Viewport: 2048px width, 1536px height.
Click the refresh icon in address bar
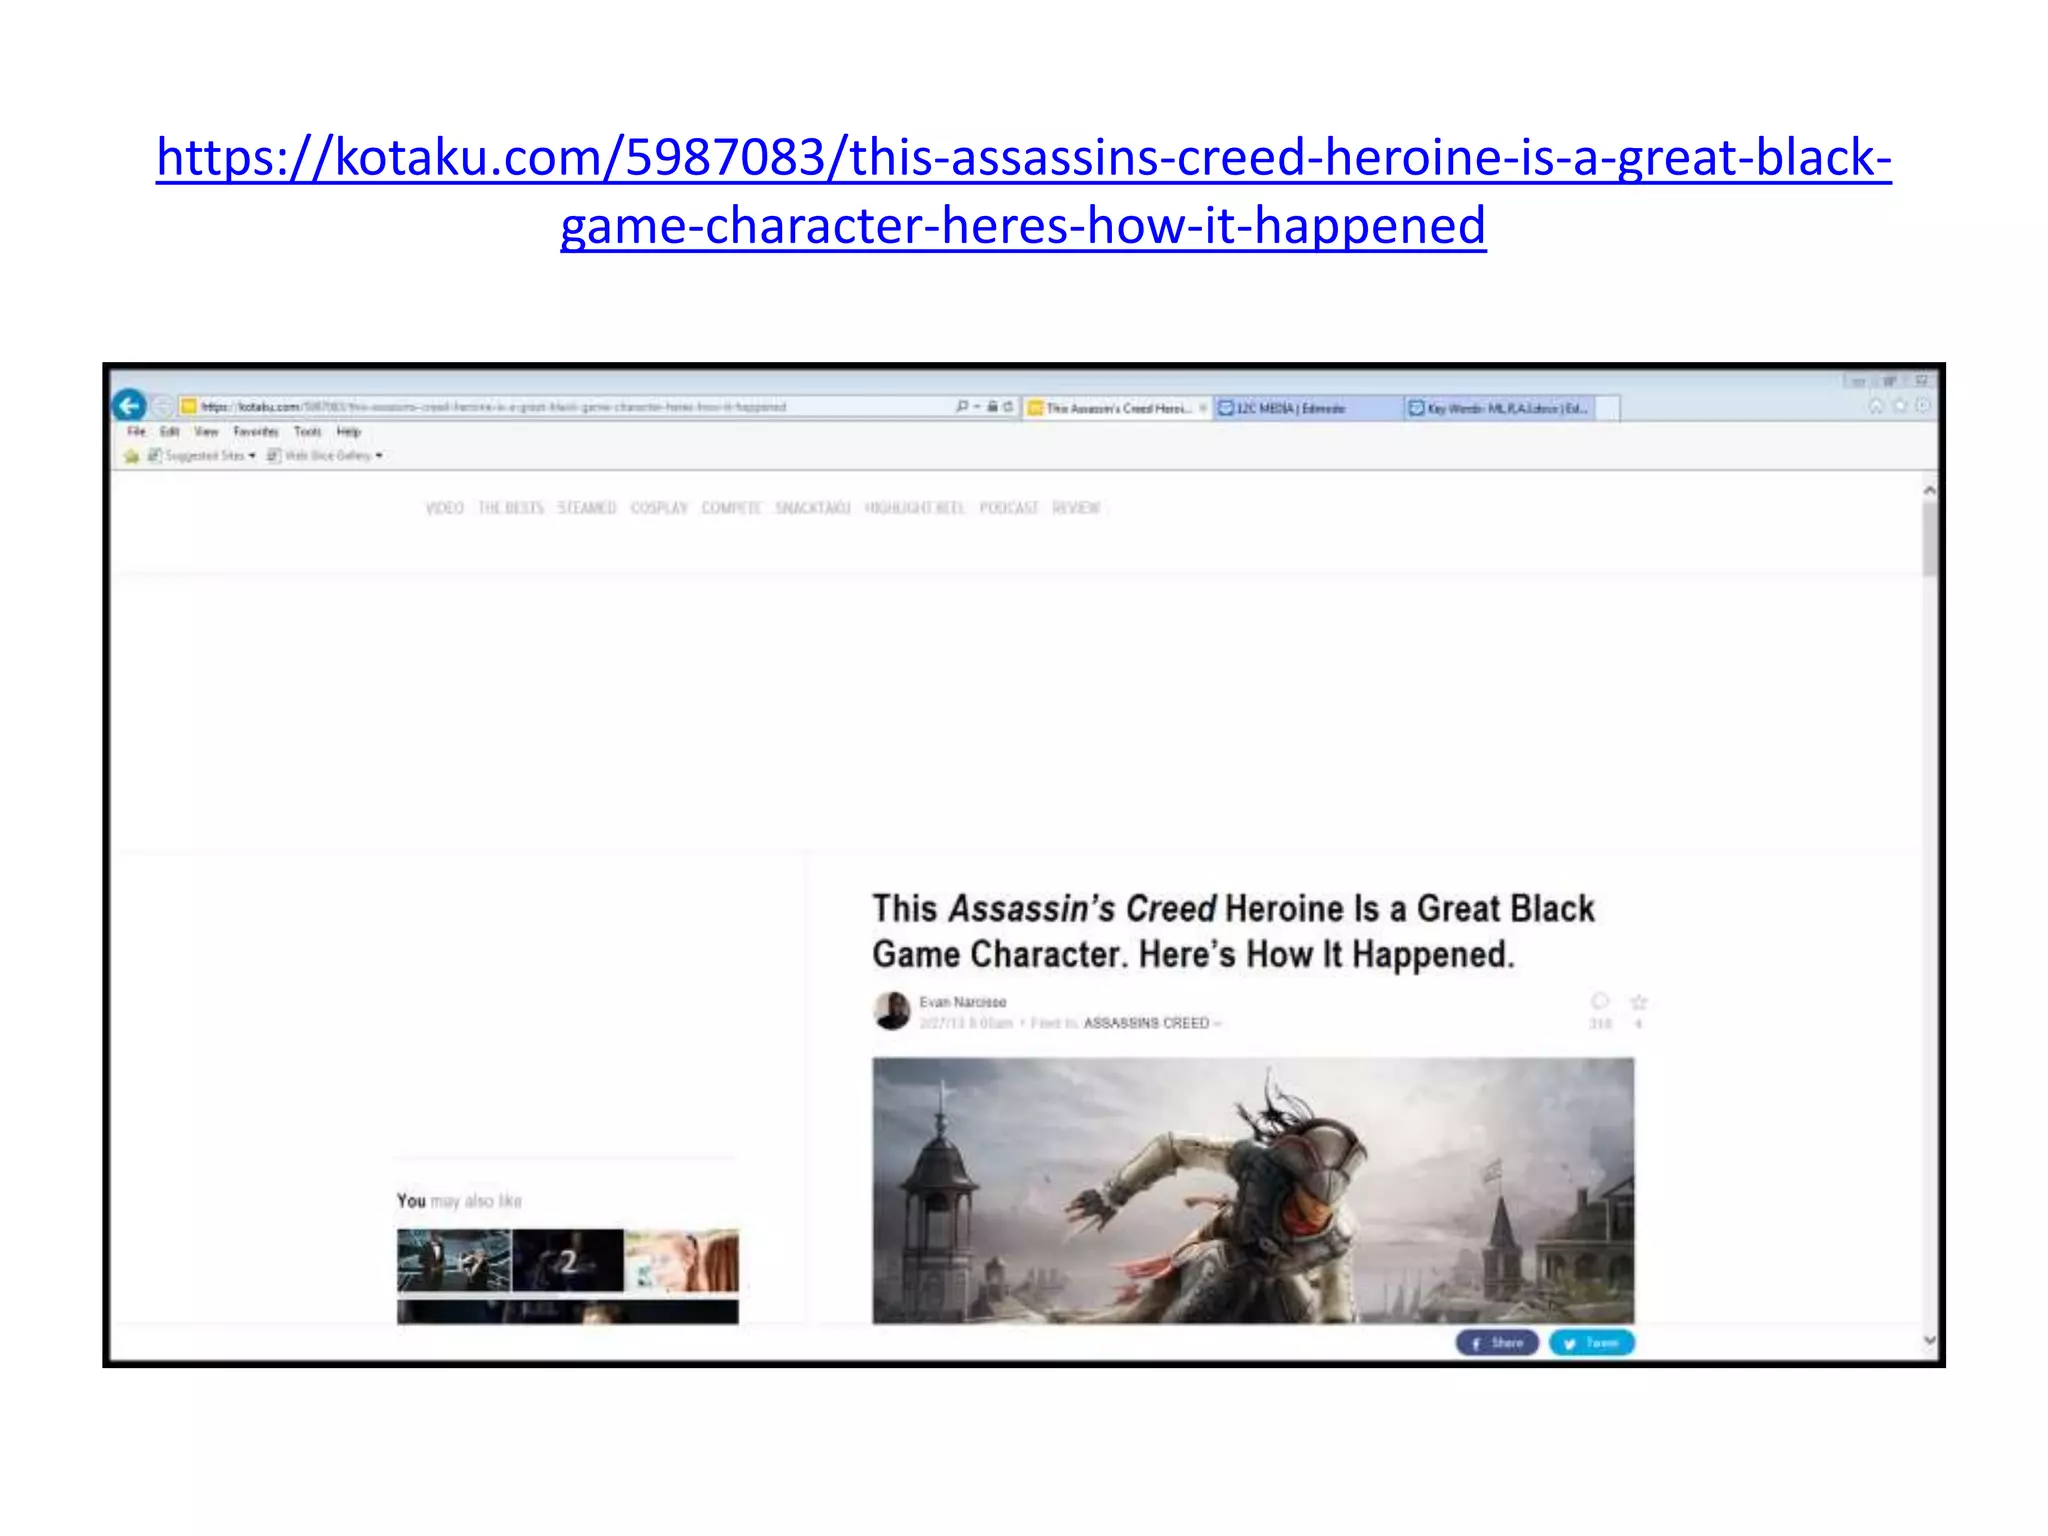coord(1008,406)
